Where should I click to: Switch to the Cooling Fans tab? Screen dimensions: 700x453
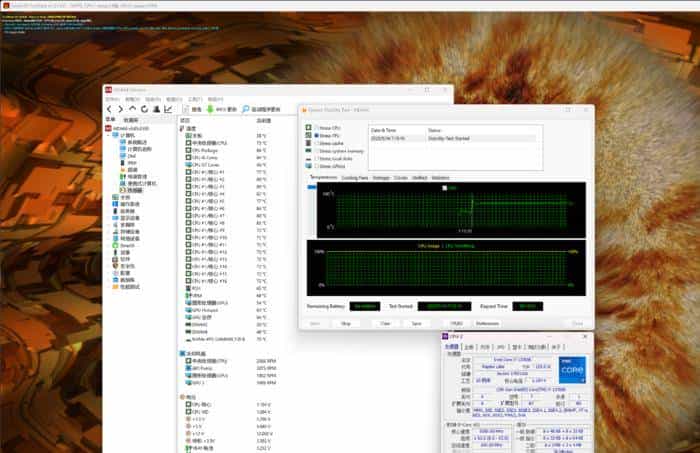coord(355,177)
